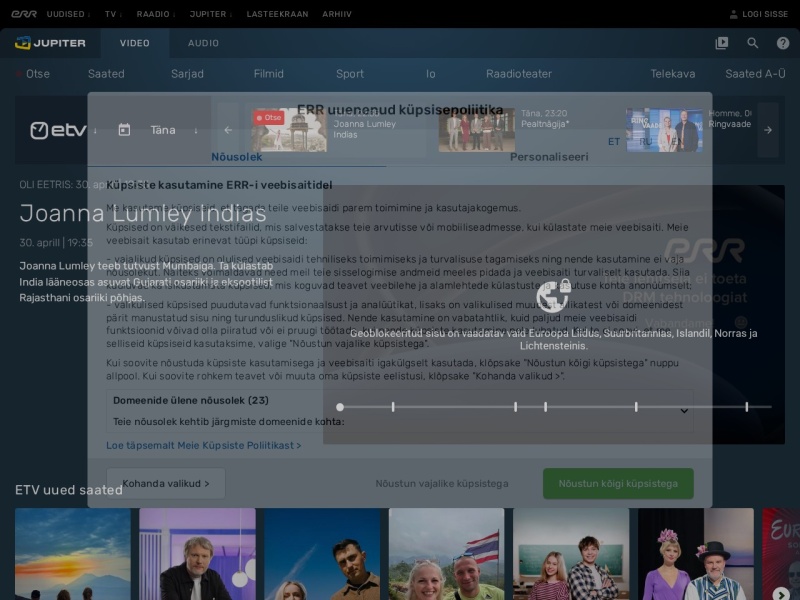Click Logi sisse to sign in
800x600 pixels.
(x=765, y=14)
